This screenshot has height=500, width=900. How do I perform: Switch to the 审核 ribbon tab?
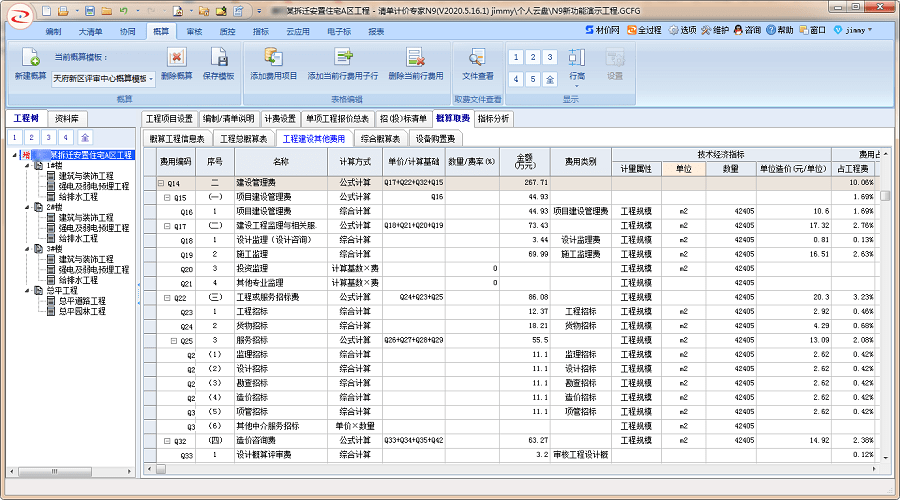coord(193,31)
